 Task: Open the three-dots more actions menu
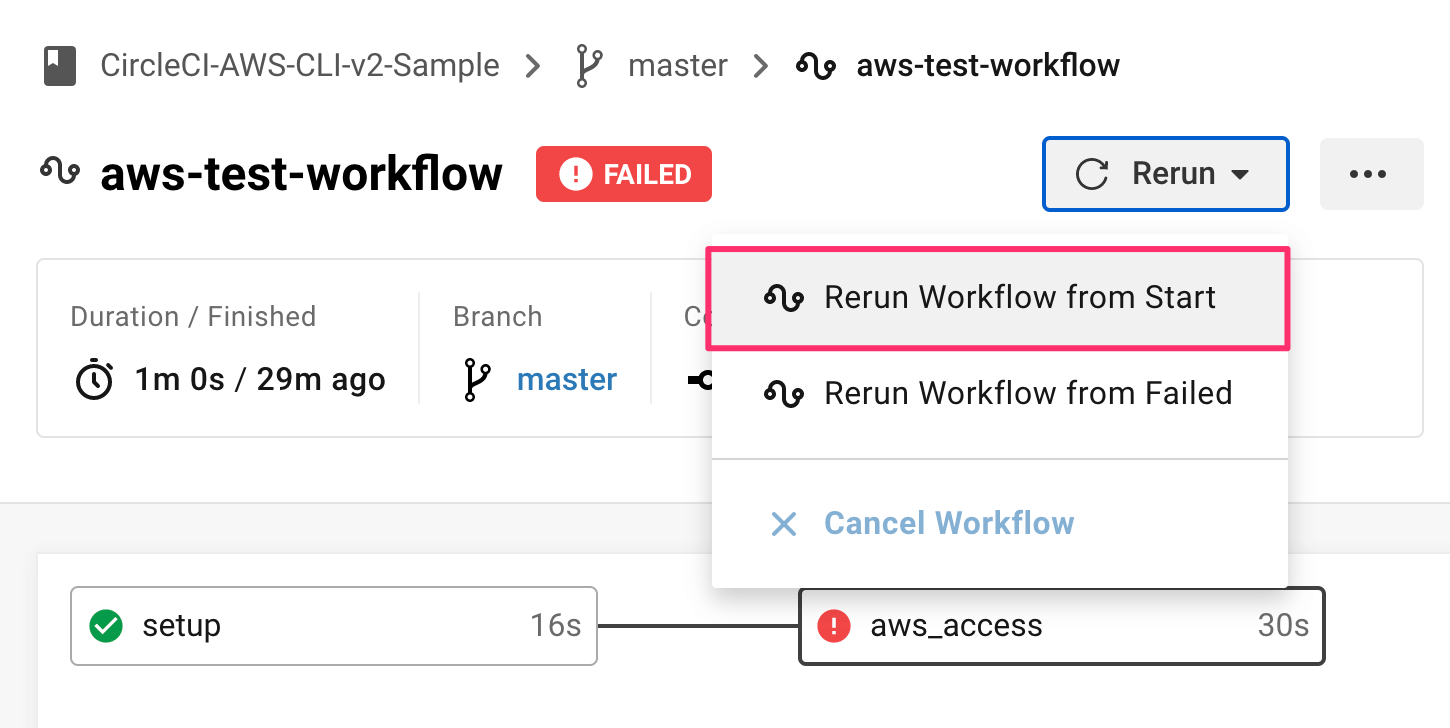coord(1369,174)
